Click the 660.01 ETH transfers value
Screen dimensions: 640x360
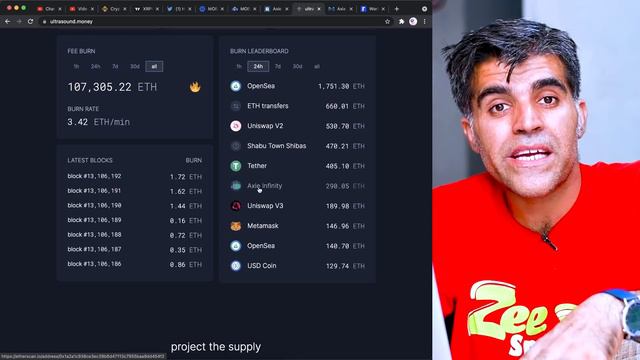[345, 106]
